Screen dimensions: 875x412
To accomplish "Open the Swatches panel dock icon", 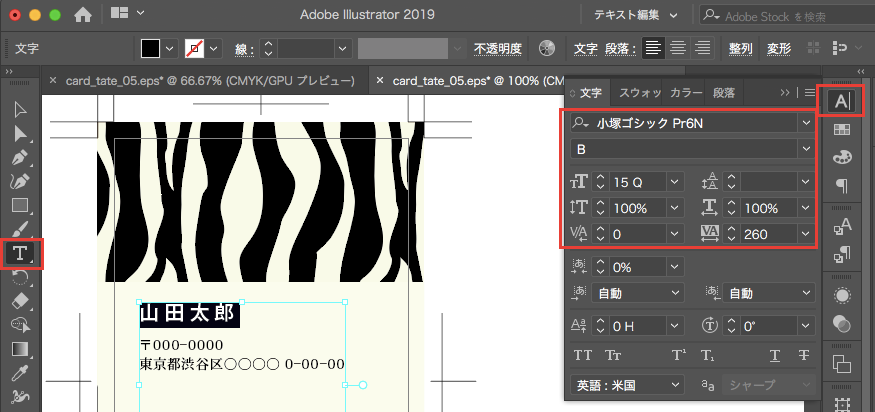I will (x=842, y=130).
